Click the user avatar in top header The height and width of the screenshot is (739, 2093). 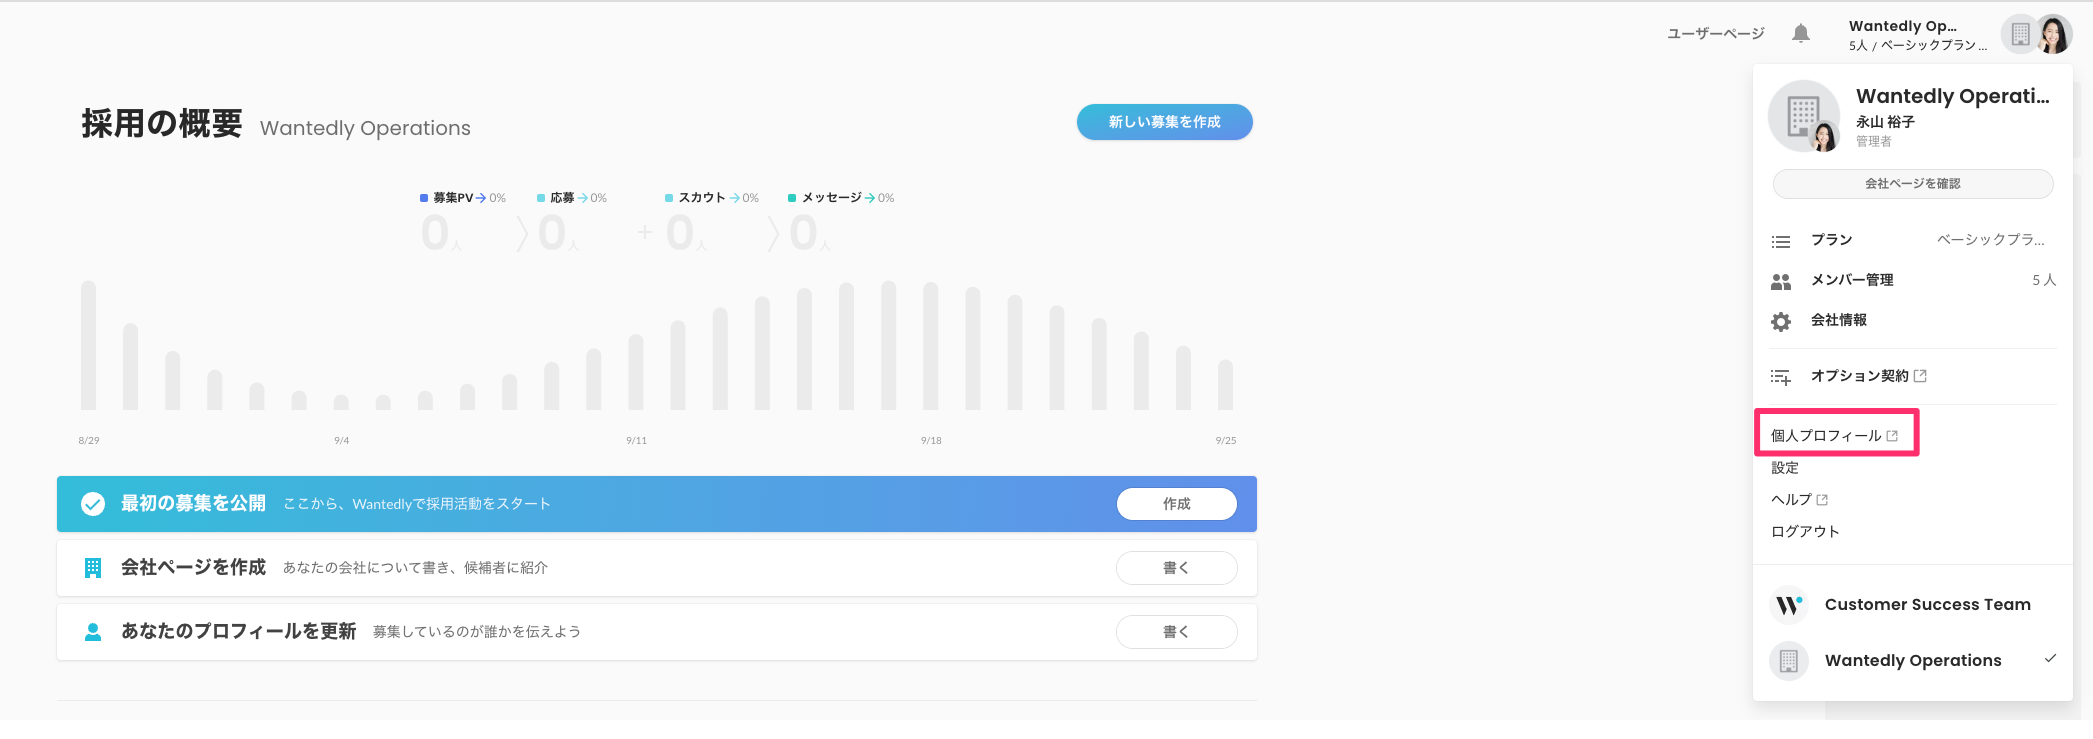point(2053,34)
